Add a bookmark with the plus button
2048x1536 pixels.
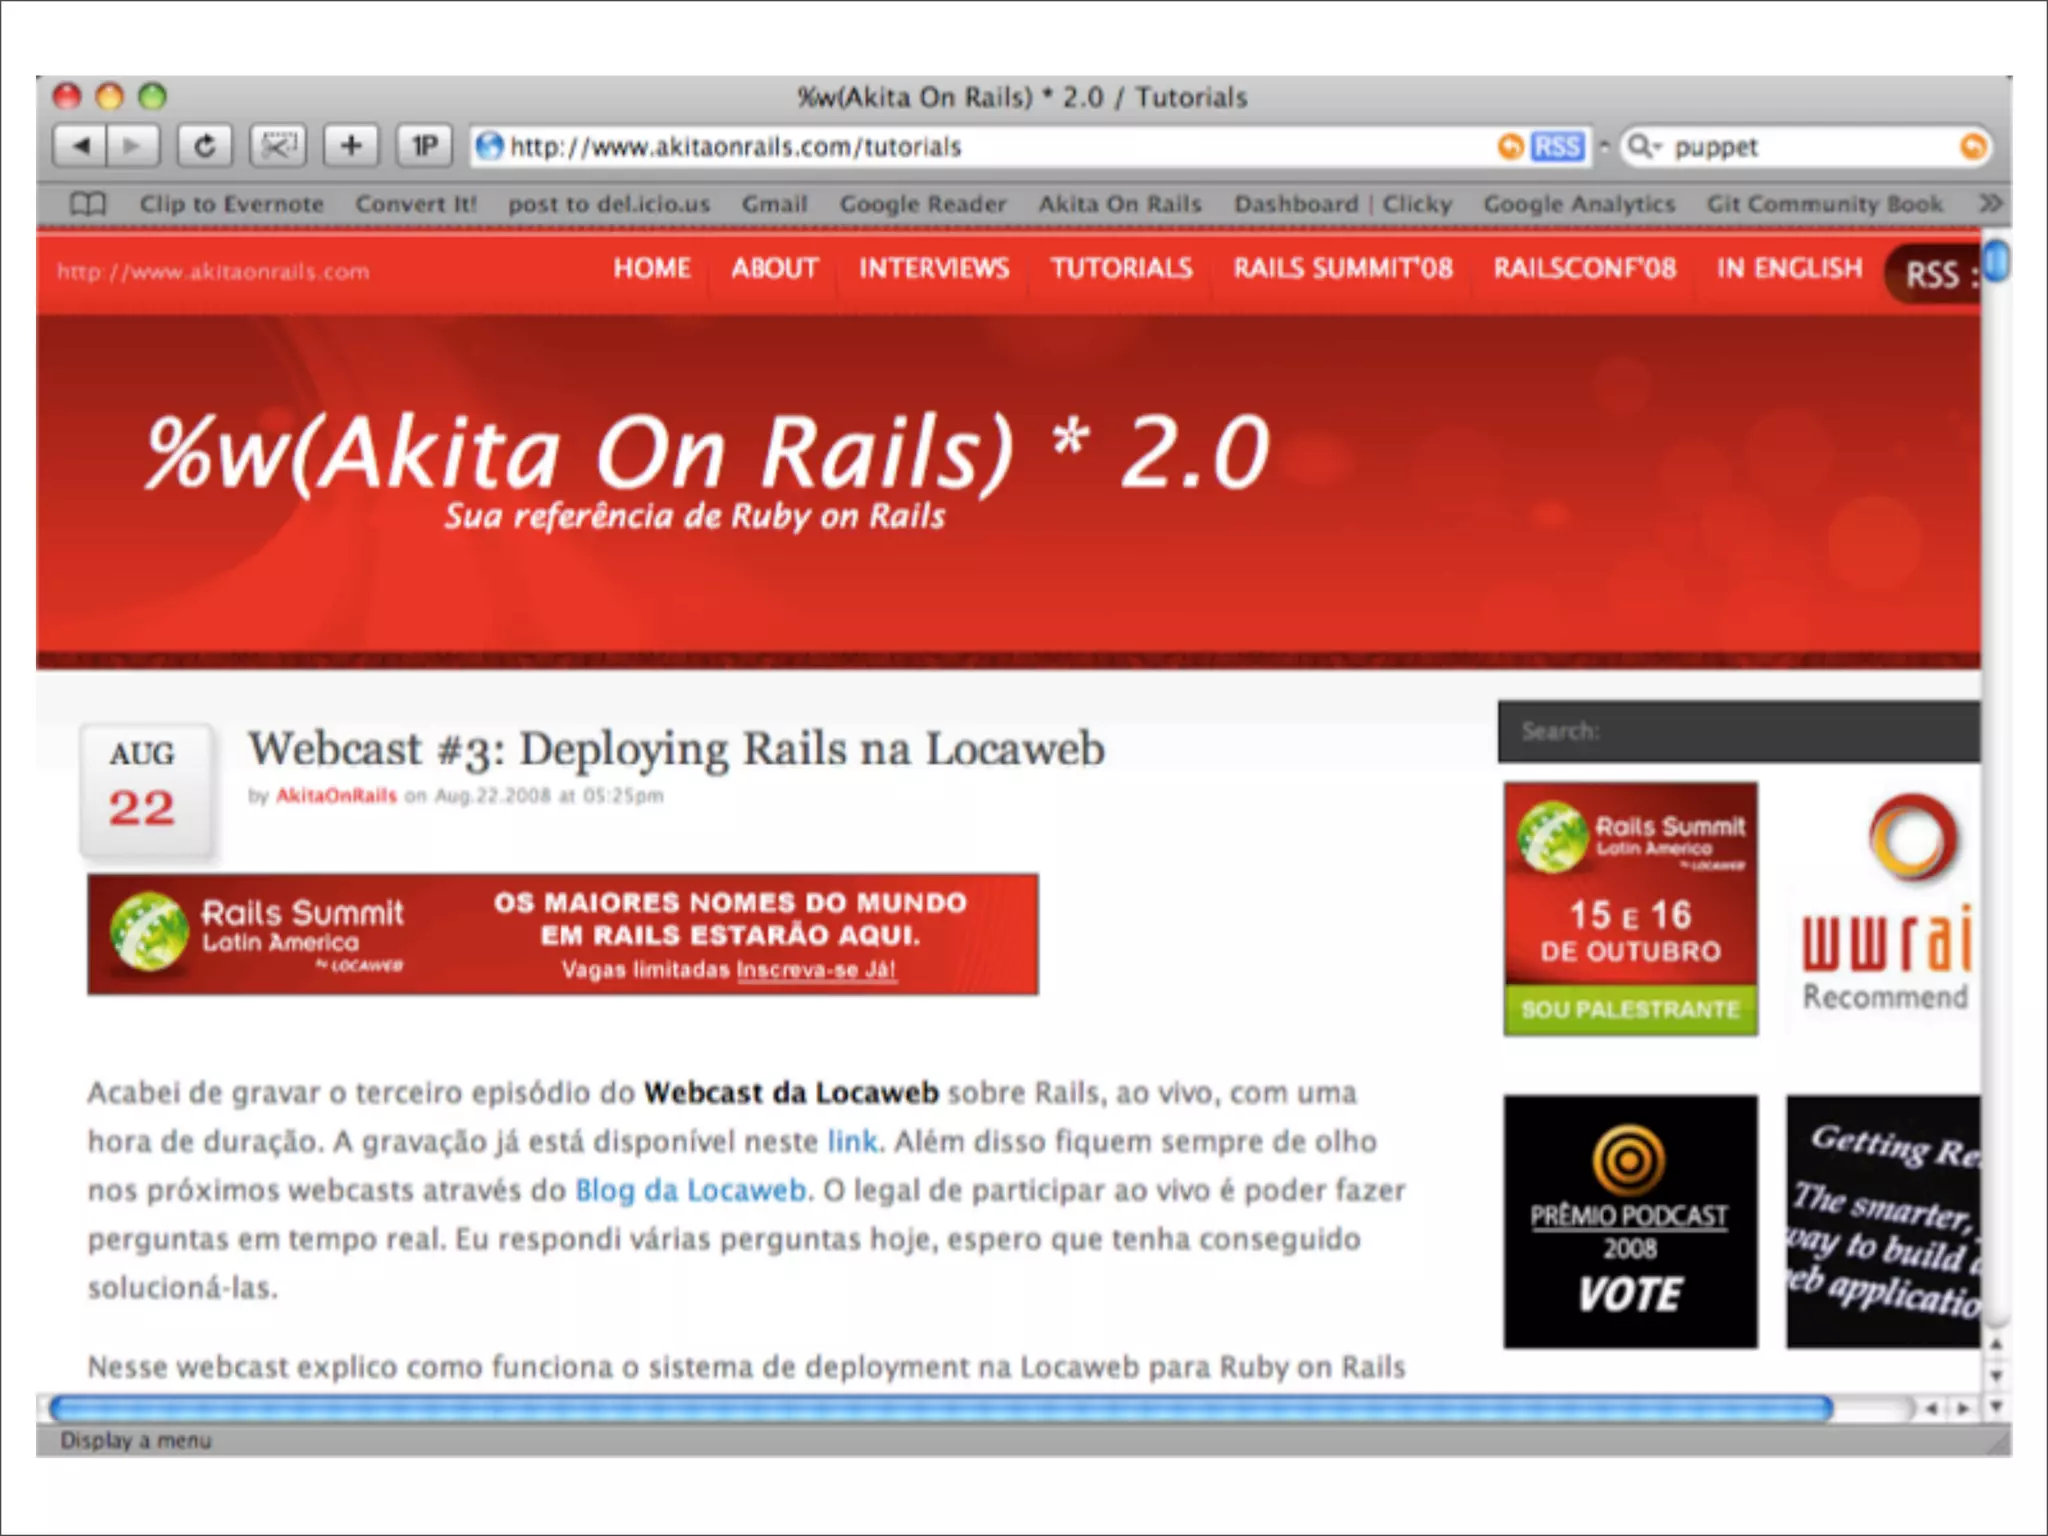tap(351, 146)
